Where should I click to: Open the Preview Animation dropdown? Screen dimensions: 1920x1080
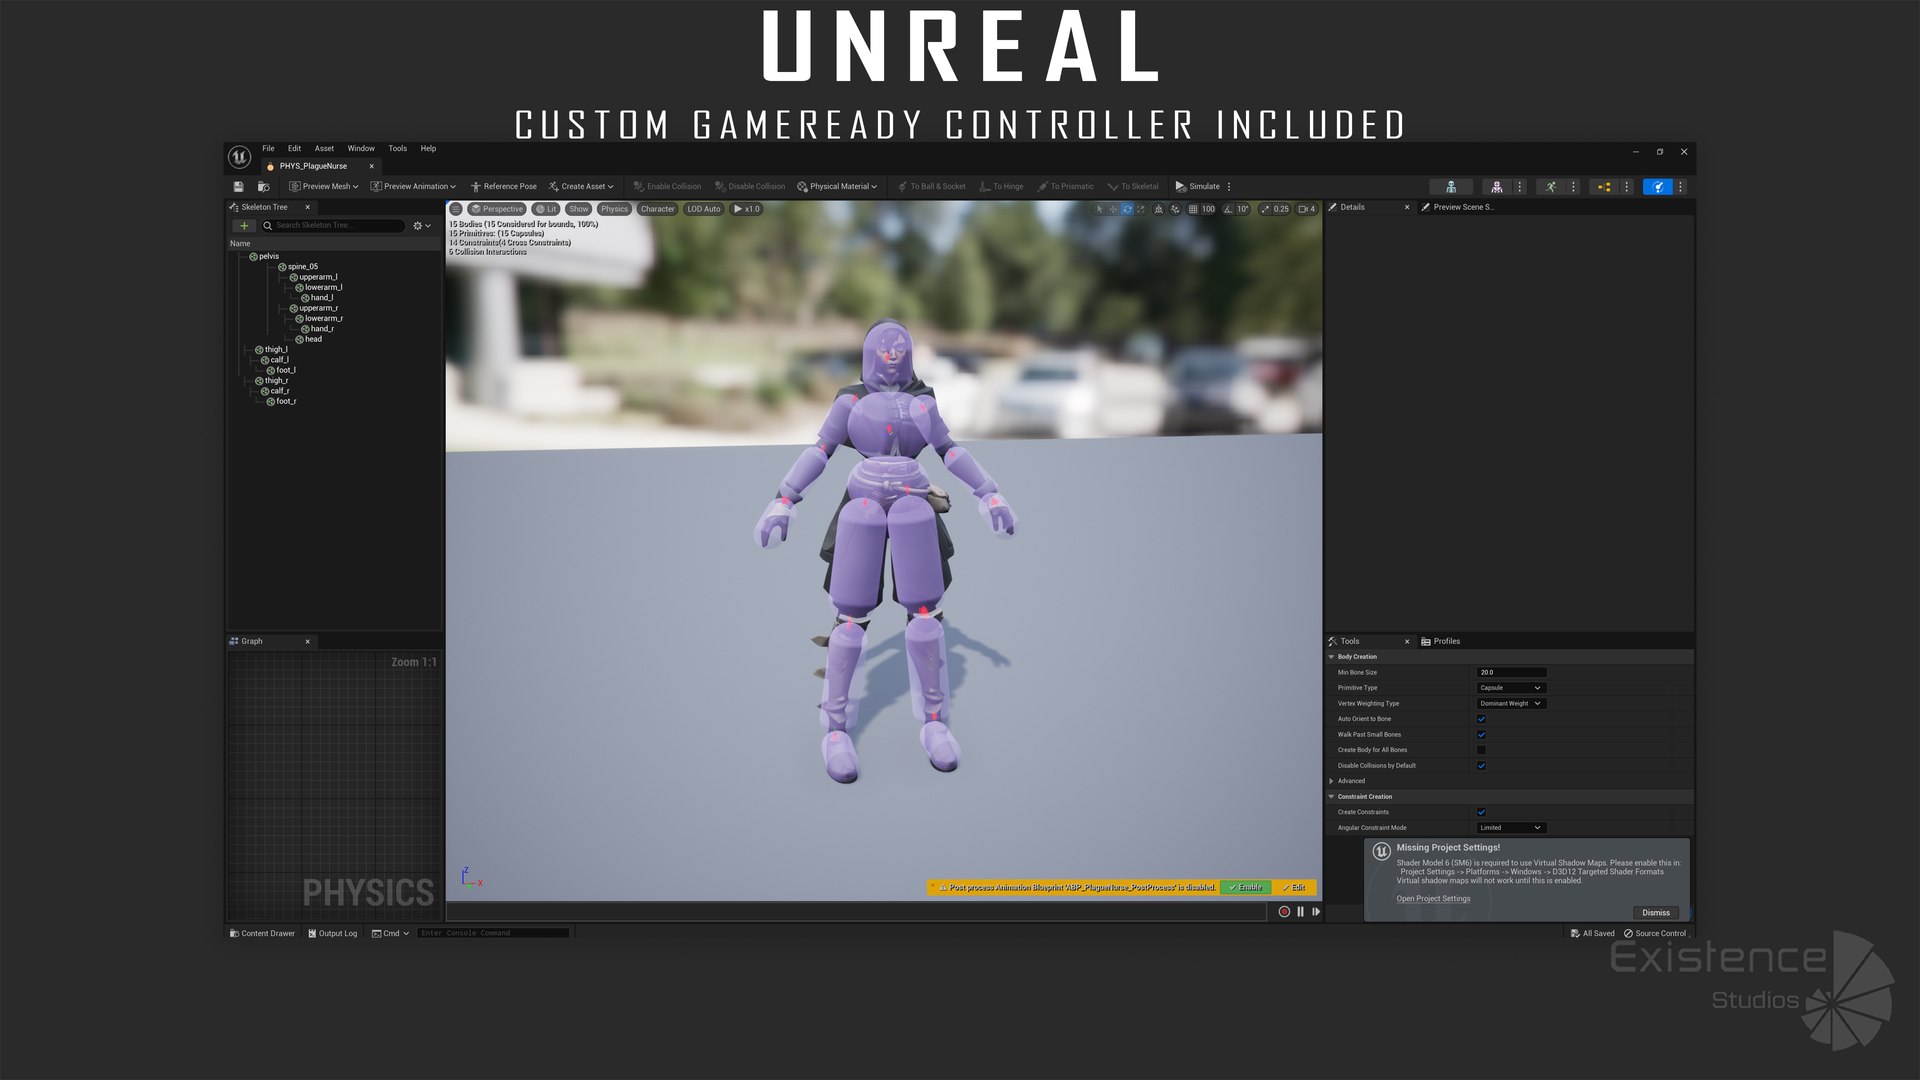[413, 186]
